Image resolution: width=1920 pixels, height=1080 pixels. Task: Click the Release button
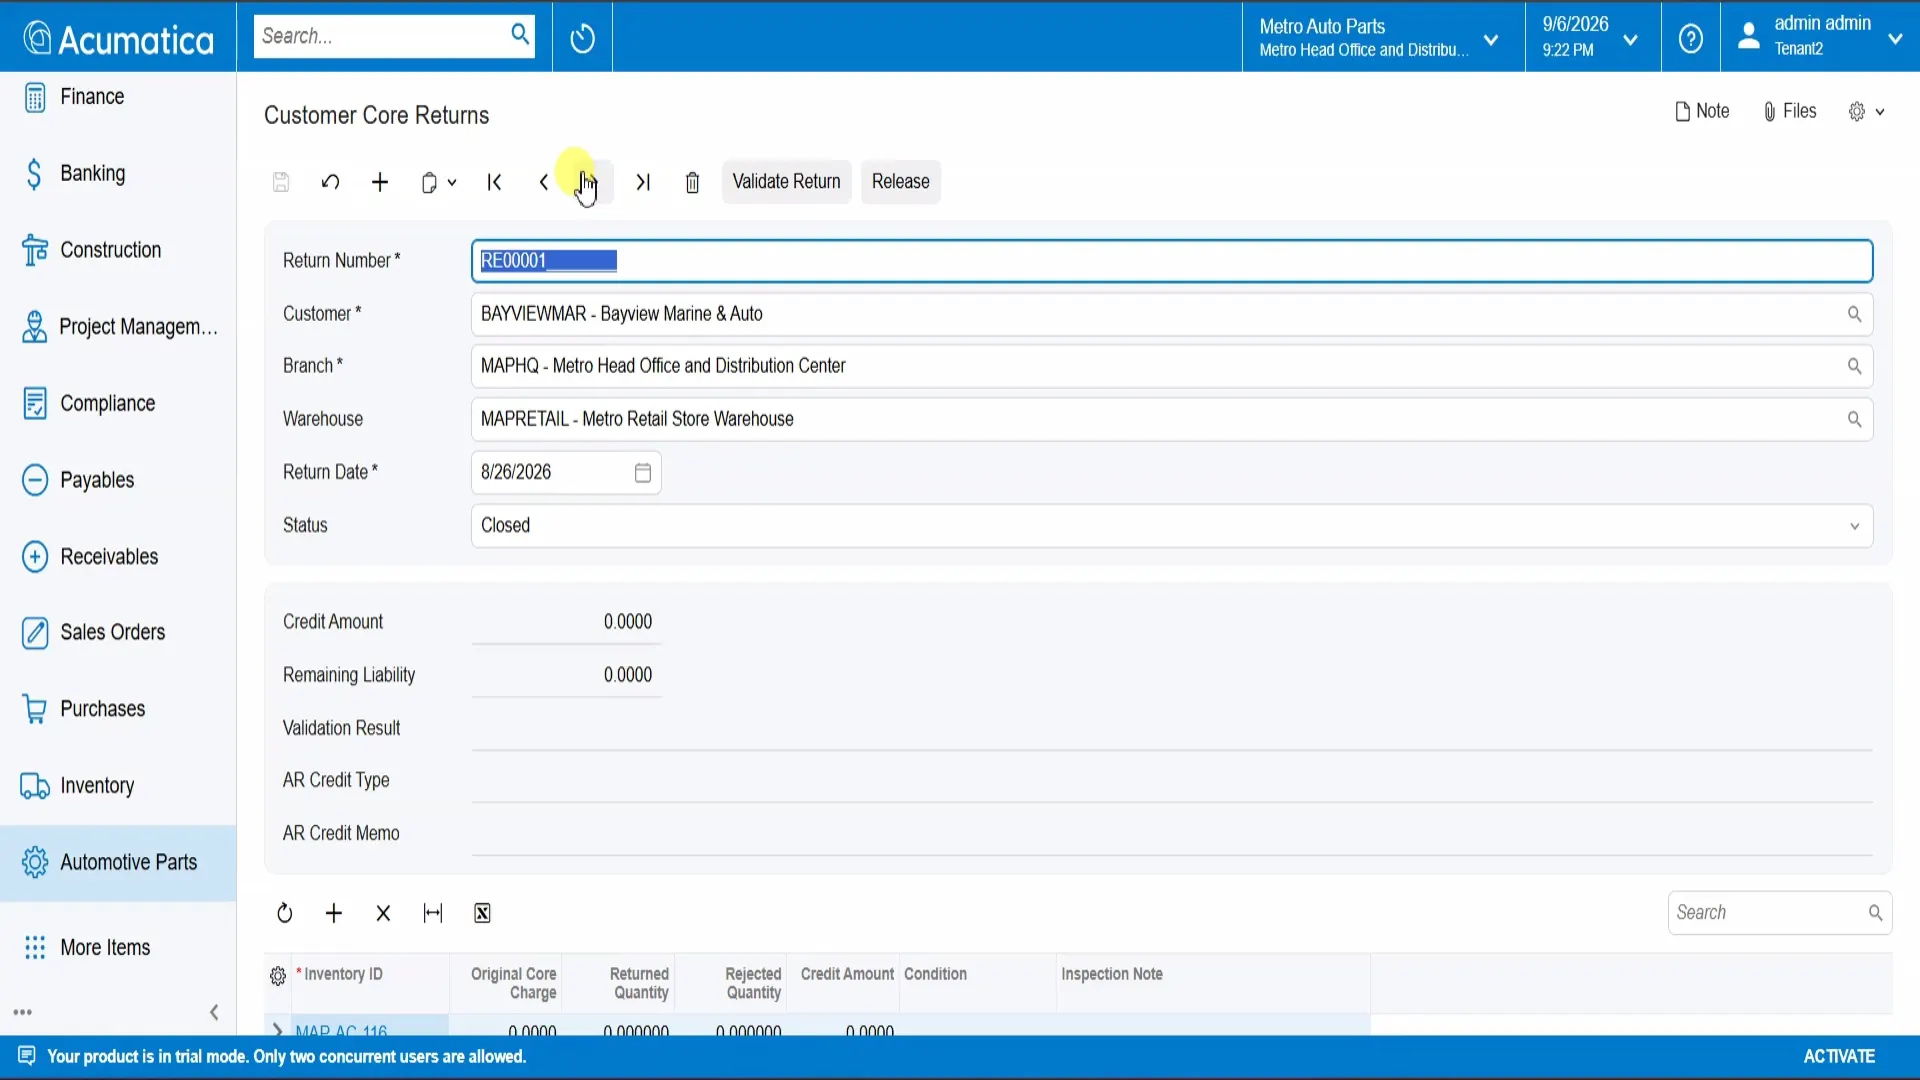coord(900,182)
